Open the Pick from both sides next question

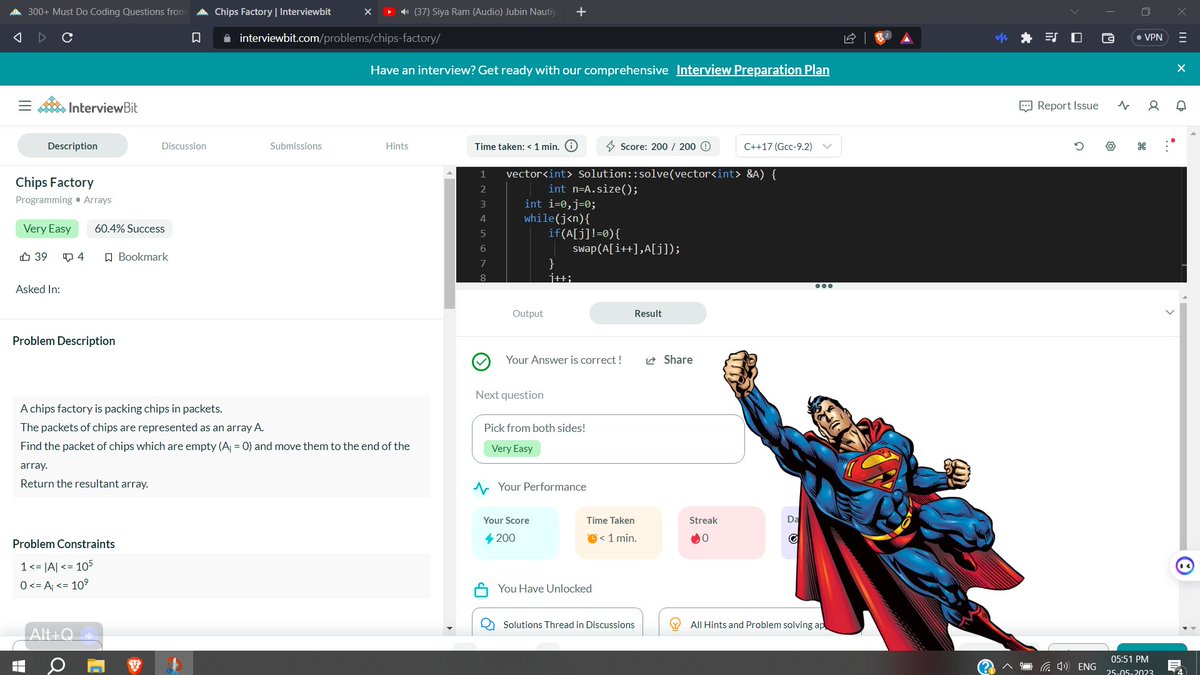click(x=608, y=439)
